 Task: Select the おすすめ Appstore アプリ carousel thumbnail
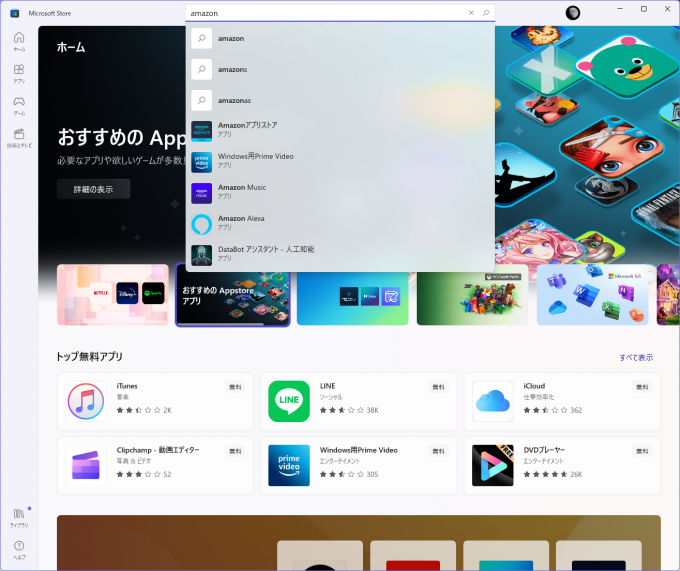[x=233, y=295]
